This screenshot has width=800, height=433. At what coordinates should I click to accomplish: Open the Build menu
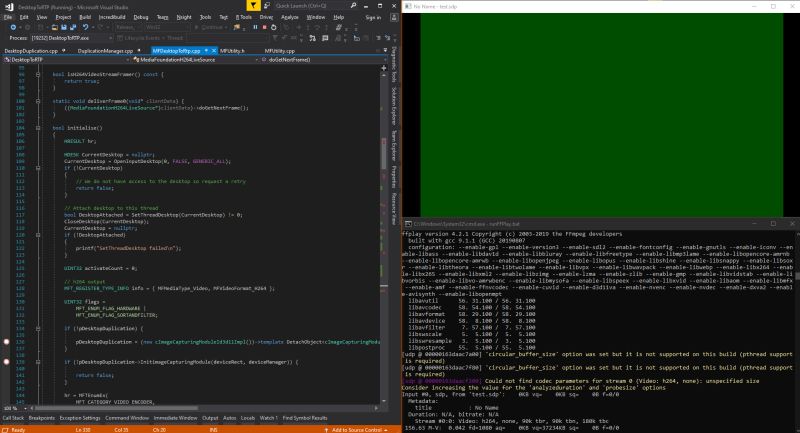[85, 17]
